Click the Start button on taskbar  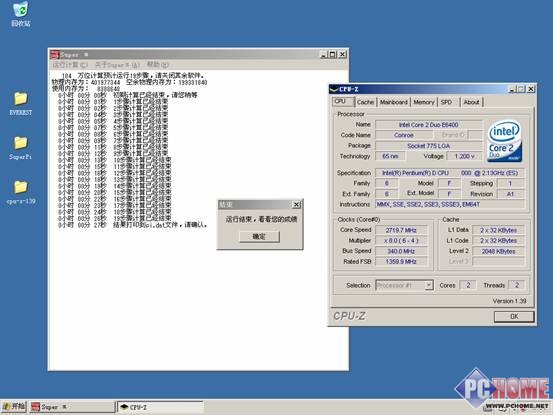(x=14, y=407)
